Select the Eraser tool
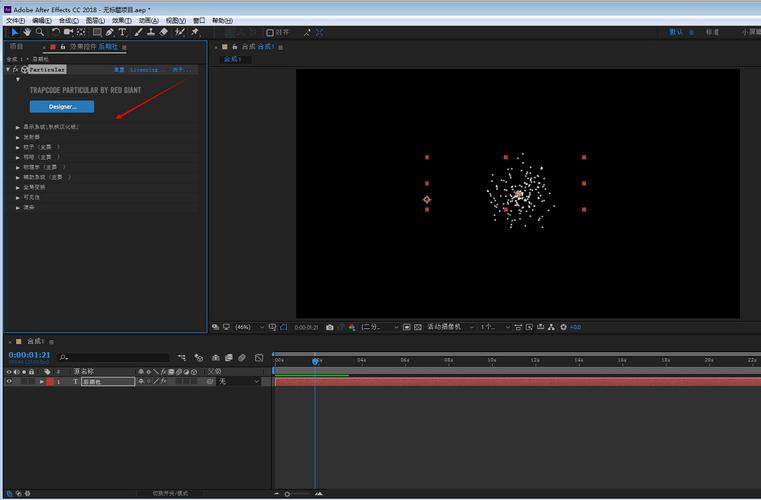Image resolution: width=761 pixels, height=500 pixels. pyautogui.click(x=163, y=32)
